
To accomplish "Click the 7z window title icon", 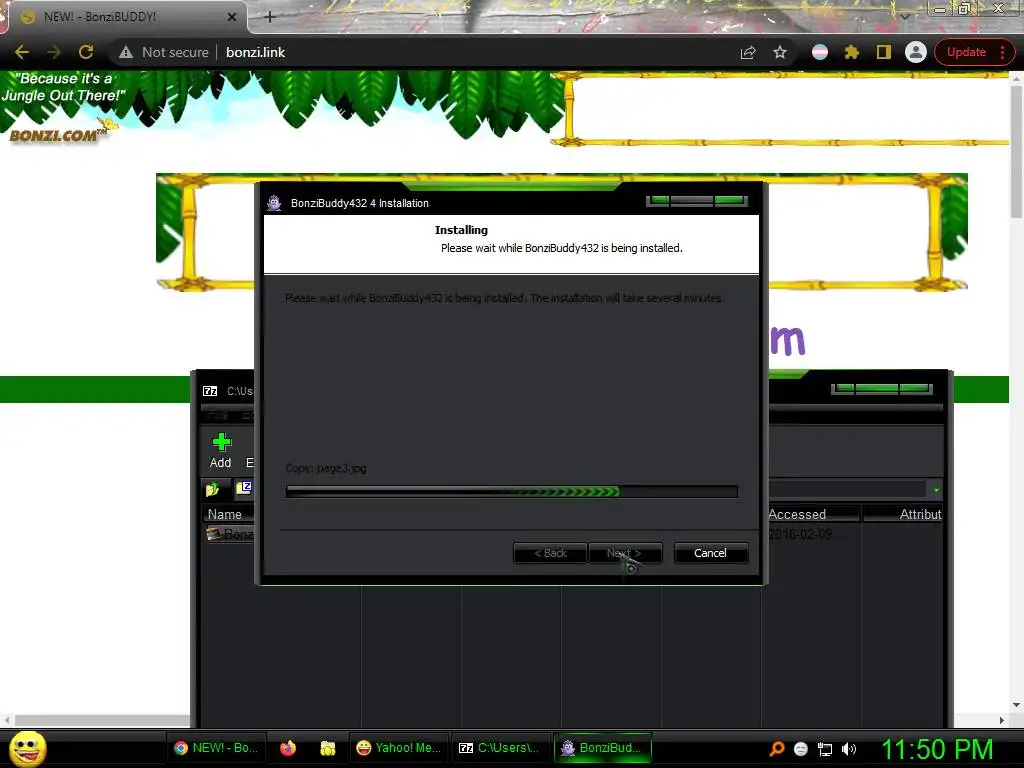I will coord(210,391).
